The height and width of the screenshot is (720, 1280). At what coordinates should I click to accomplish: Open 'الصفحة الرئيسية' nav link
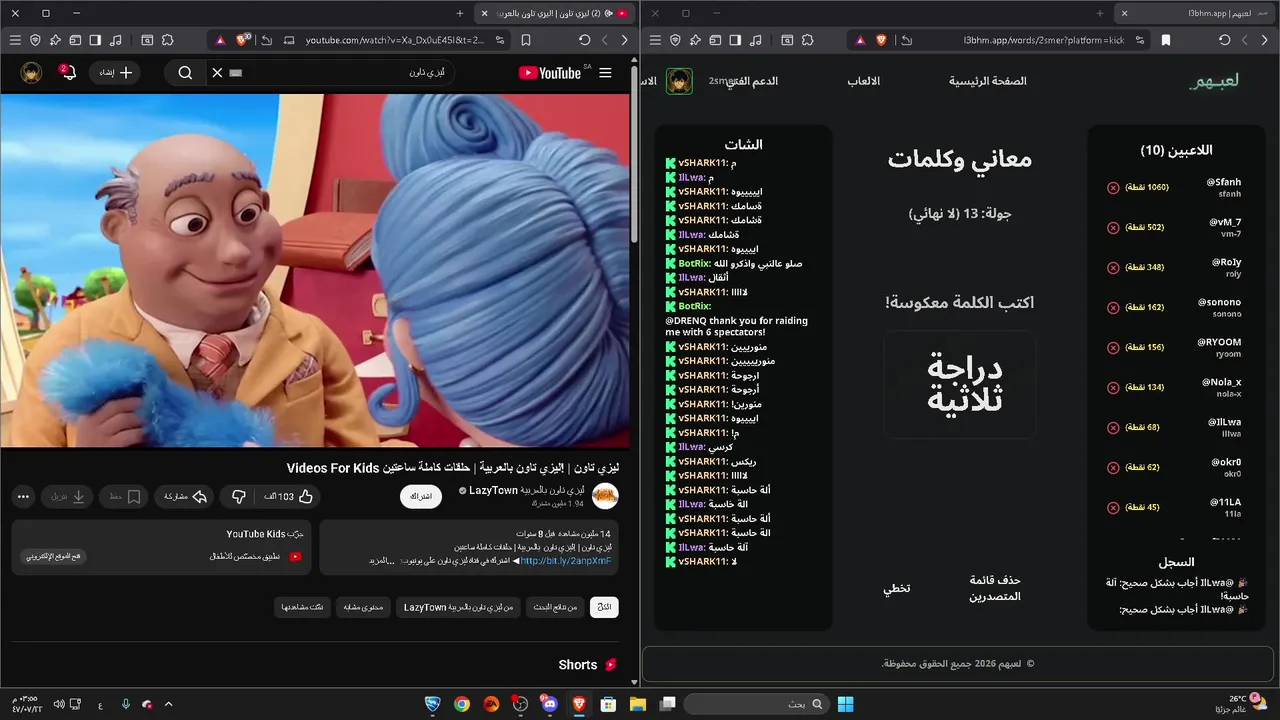988,81
